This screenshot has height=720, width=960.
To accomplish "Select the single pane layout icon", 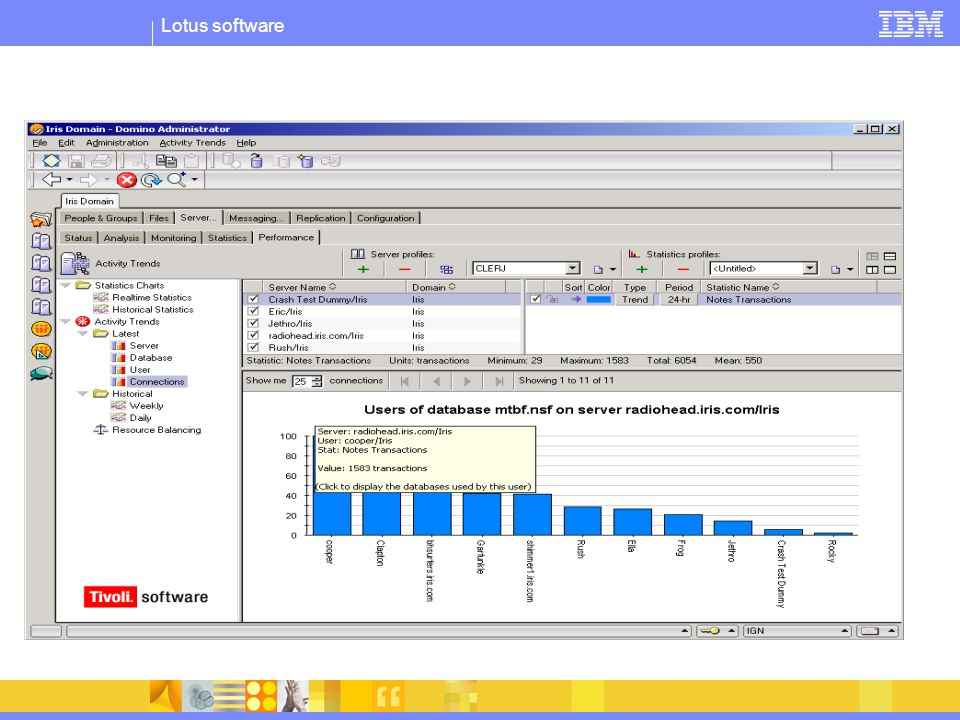I will (x=890, y=270).
